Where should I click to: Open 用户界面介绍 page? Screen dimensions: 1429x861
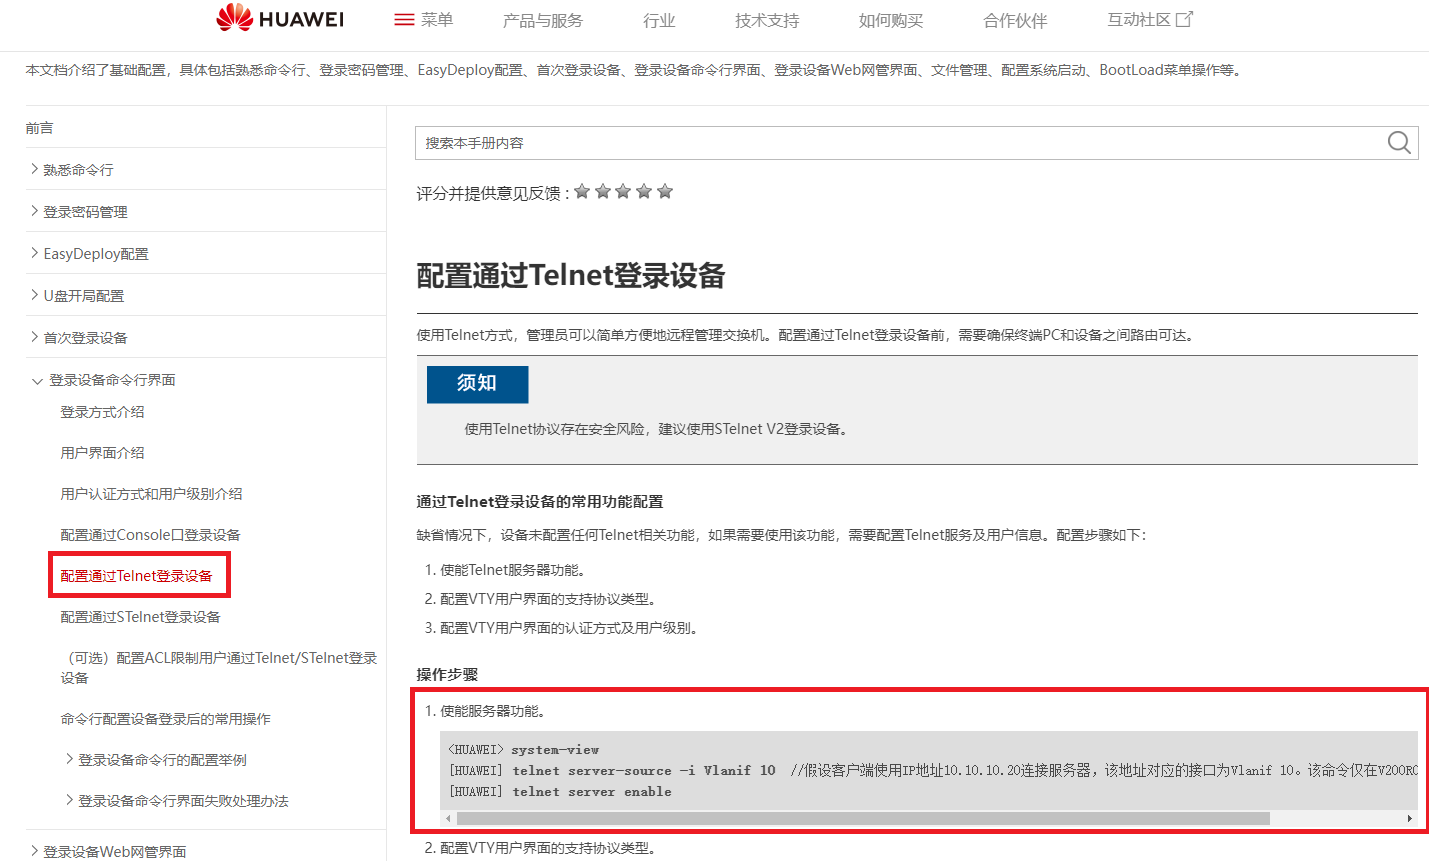pyautogui.click(x=102, y=453)
